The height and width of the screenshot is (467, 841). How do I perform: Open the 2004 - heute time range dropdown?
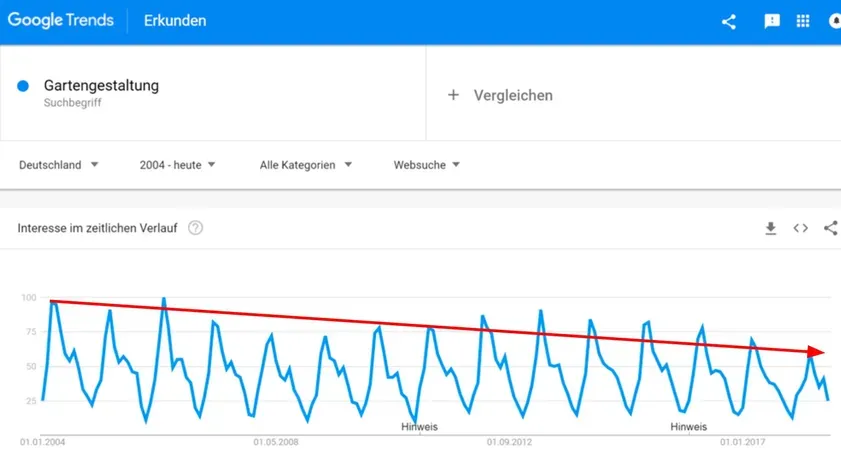[178, 165]
